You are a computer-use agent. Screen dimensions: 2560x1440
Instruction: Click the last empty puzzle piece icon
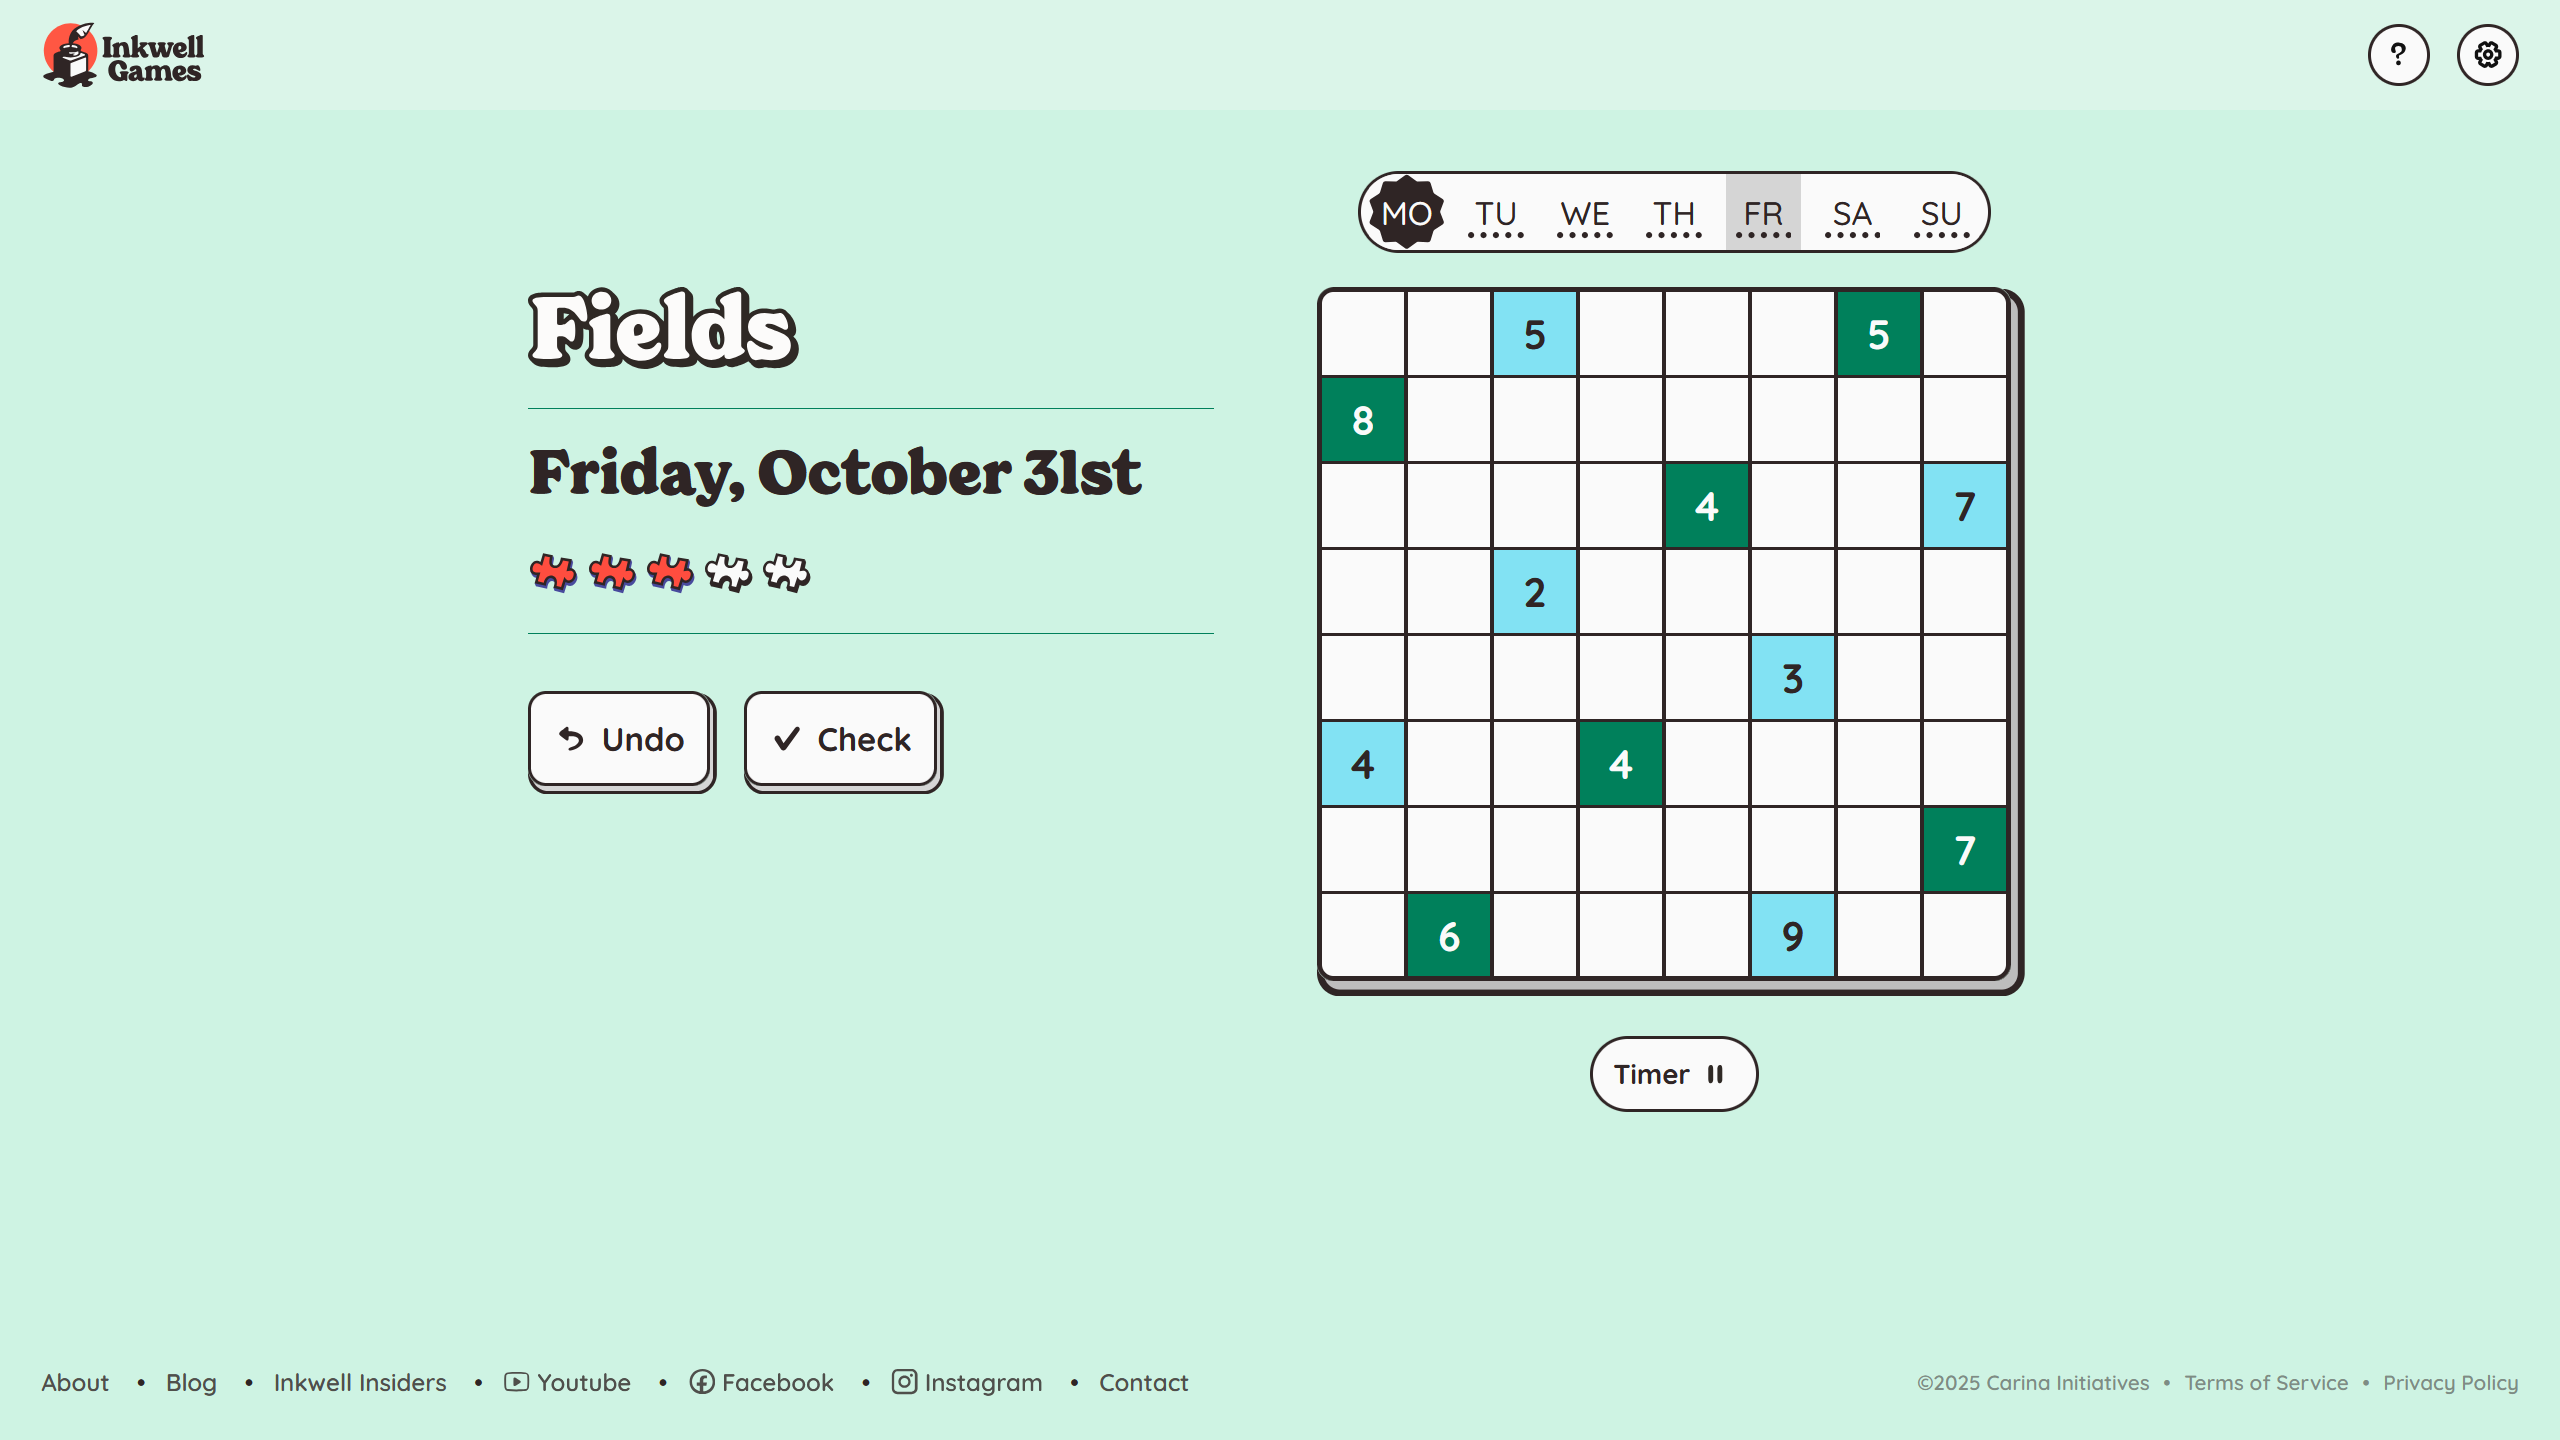[786, 573]
